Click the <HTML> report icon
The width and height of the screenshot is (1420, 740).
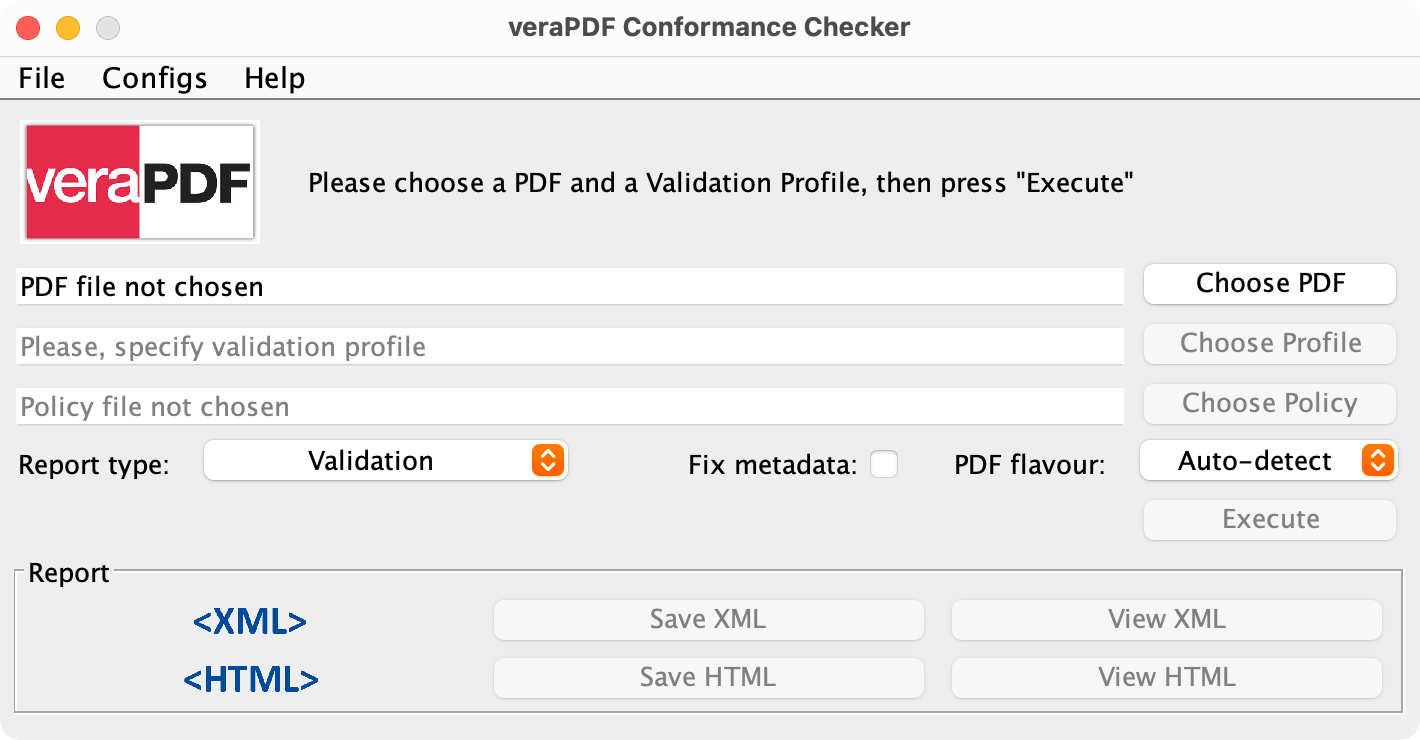[x=251, y=680]
